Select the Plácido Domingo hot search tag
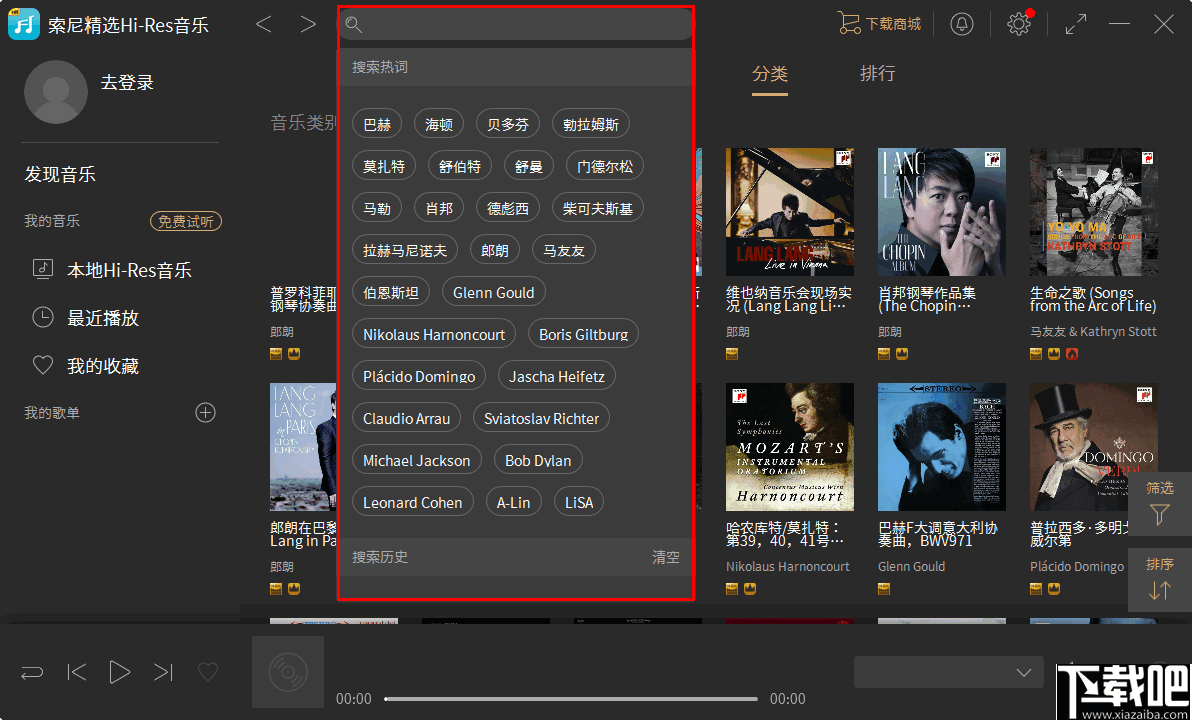 coord(419,376)
